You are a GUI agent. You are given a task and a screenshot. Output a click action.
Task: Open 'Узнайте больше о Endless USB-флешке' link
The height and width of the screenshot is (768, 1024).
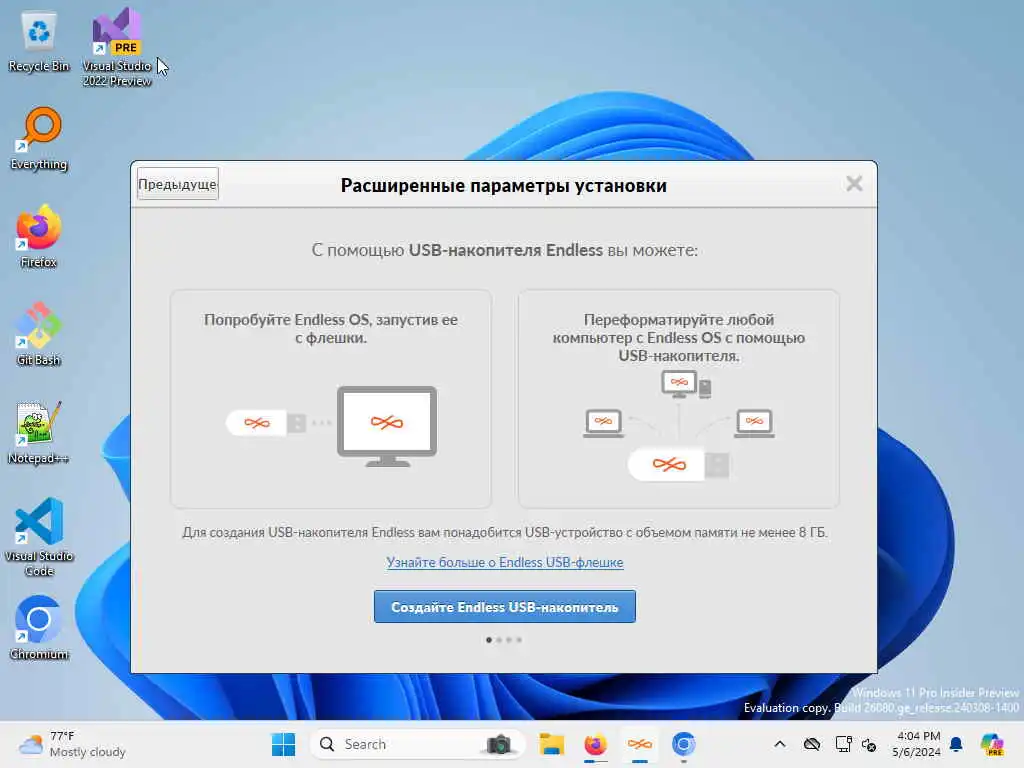504,562
